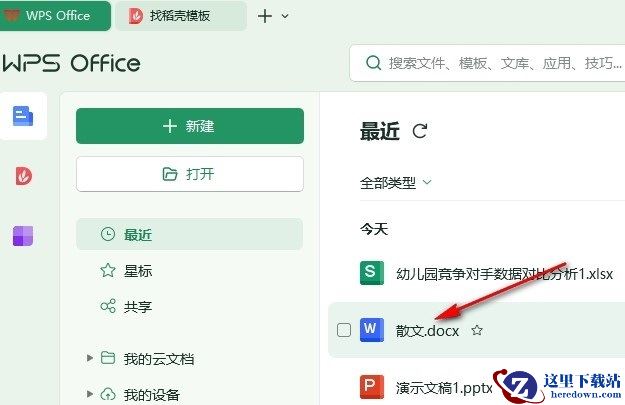The image size is (625, 405).
Task: Expand the 我的设备 tree node
Action: click(x=90, y=394)
